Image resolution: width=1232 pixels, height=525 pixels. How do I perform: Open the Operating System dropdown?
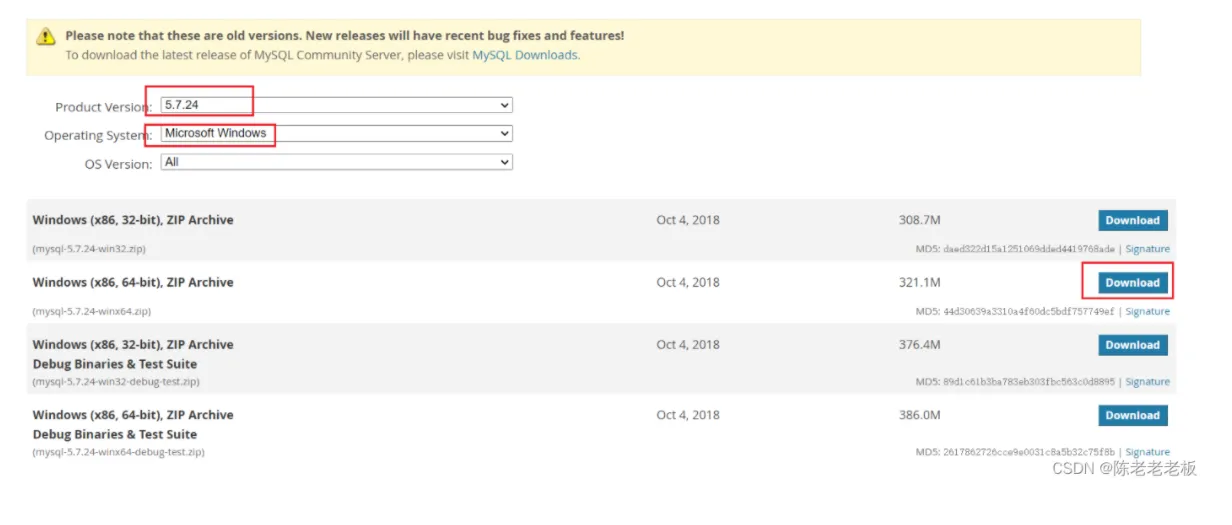pyautogui.click(x=336, y=133)
